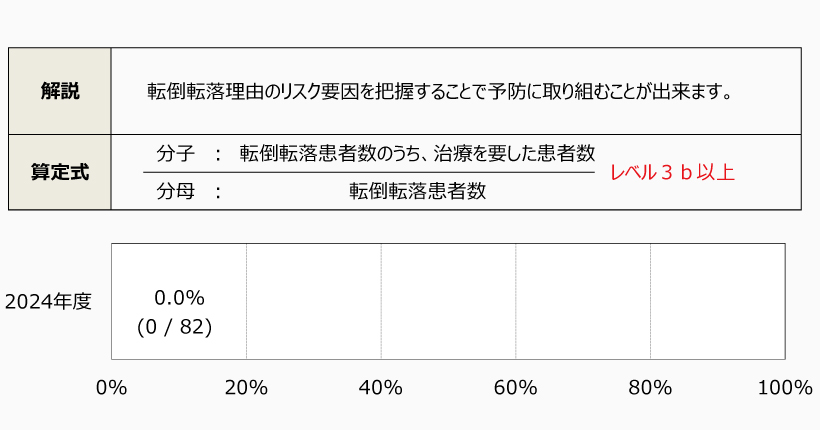Screen dimensions: 820x430
Task: Click the chart area between 80% and 100%
Action: (717, 301)
